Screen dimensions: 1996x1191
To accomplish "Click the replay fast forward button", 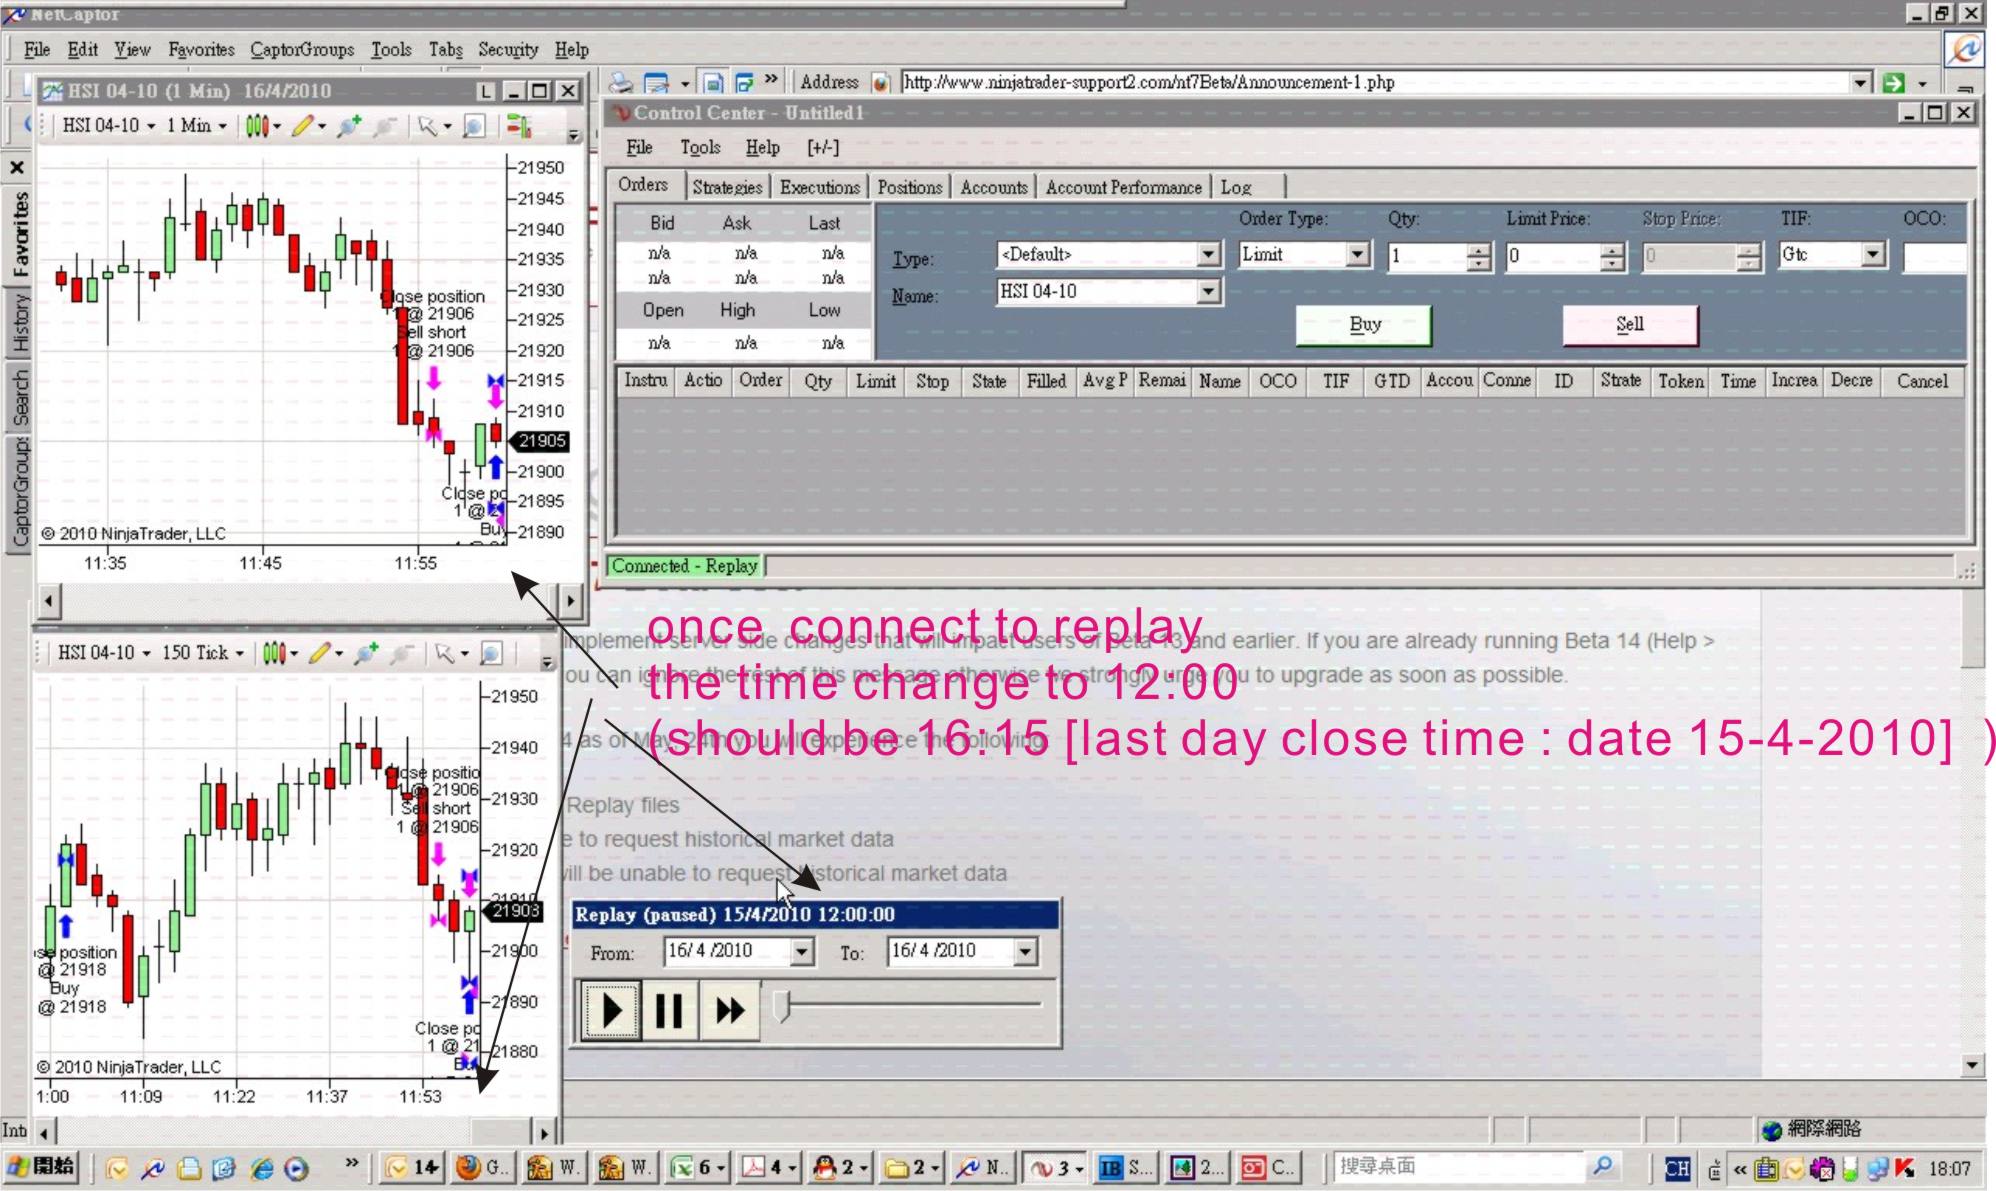I will click(x=730, y=1011).
